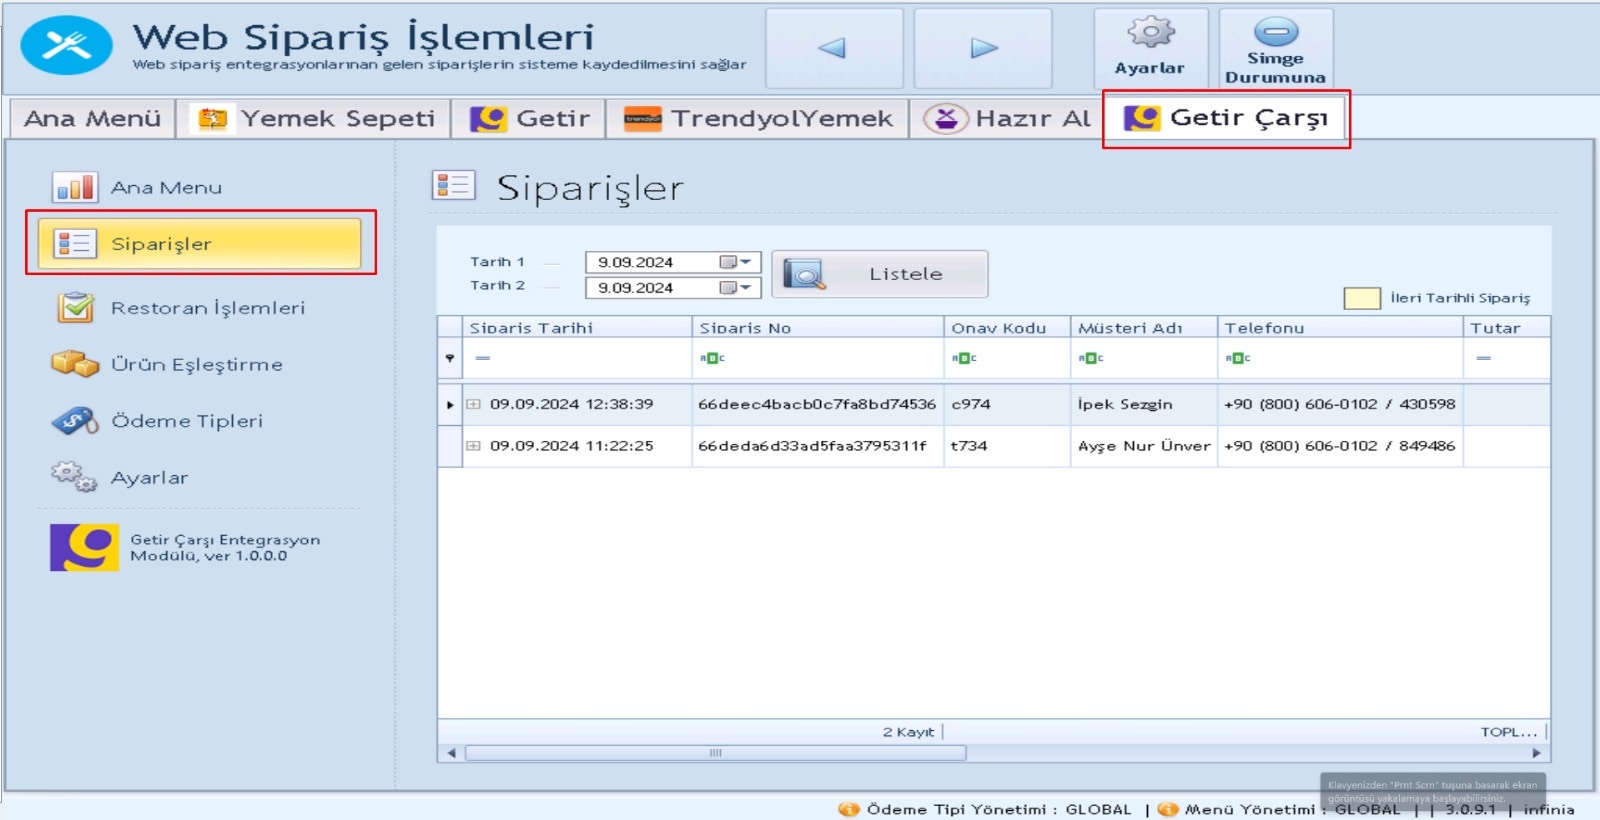Click the sidebar Ayarlar gears icon
1600x820 pixels.
[x=75, y=477]
